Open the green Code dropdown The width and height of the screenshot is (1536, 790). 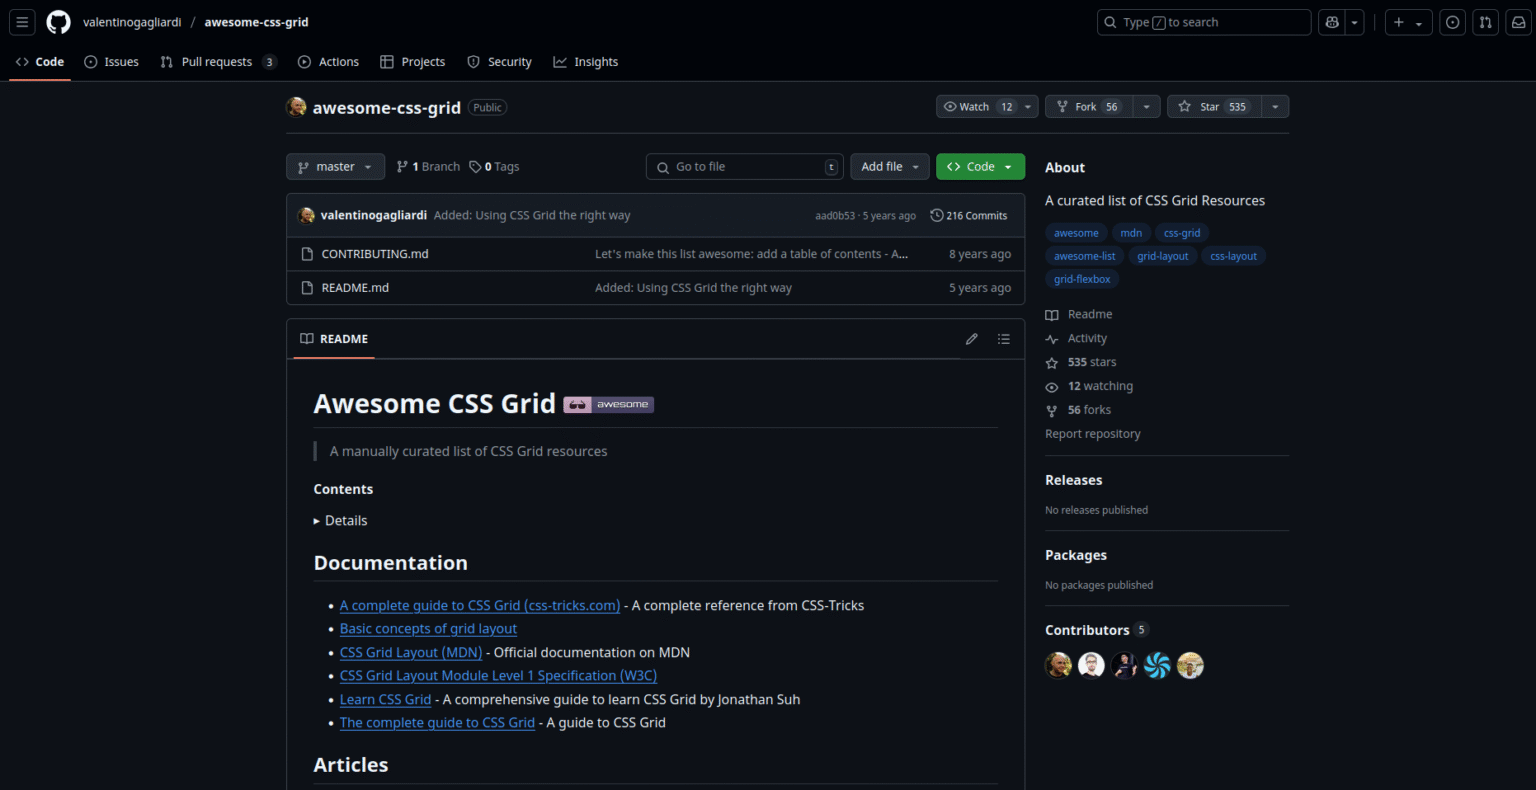coord(980,166)
